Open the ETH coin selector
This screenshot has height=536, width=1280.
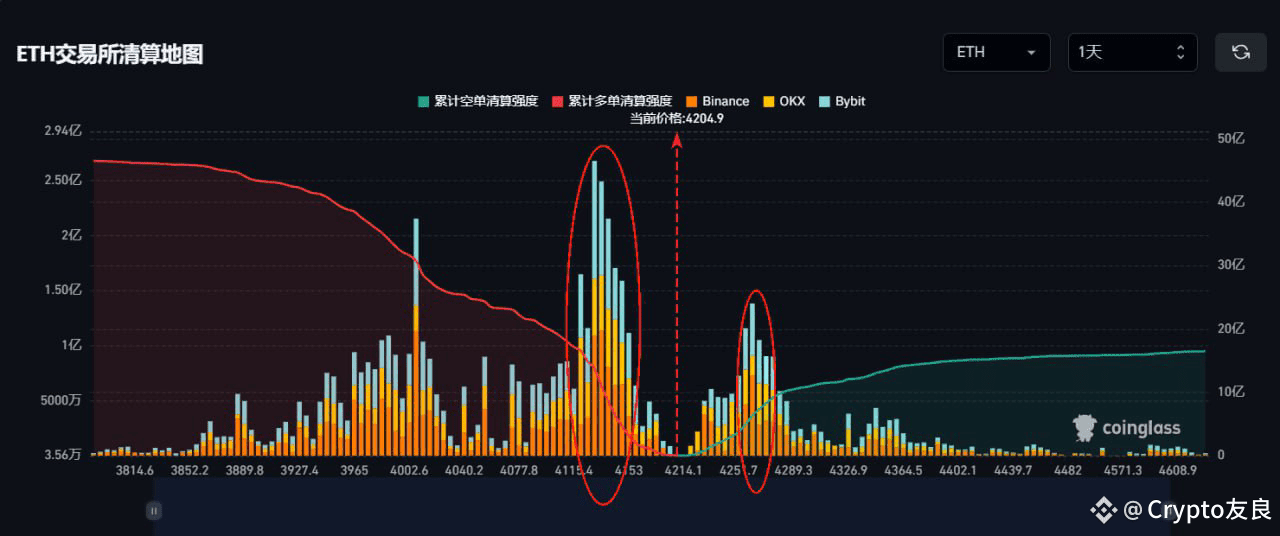tap(996, 52)
